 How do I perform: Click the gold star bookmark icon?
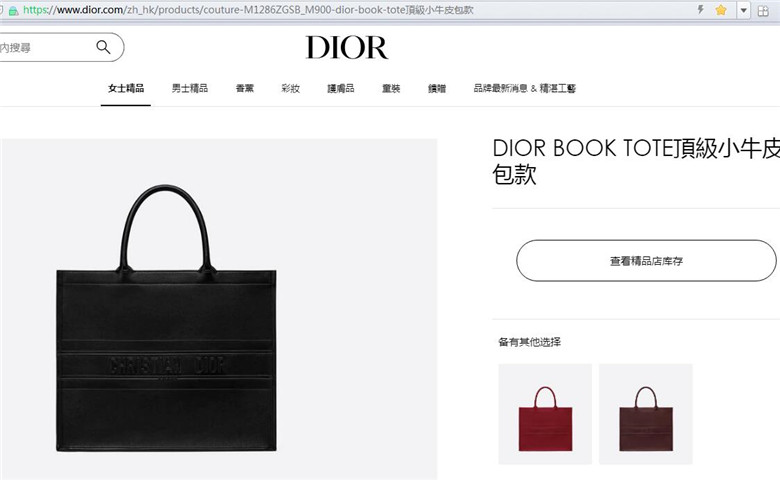coord(721,9)
